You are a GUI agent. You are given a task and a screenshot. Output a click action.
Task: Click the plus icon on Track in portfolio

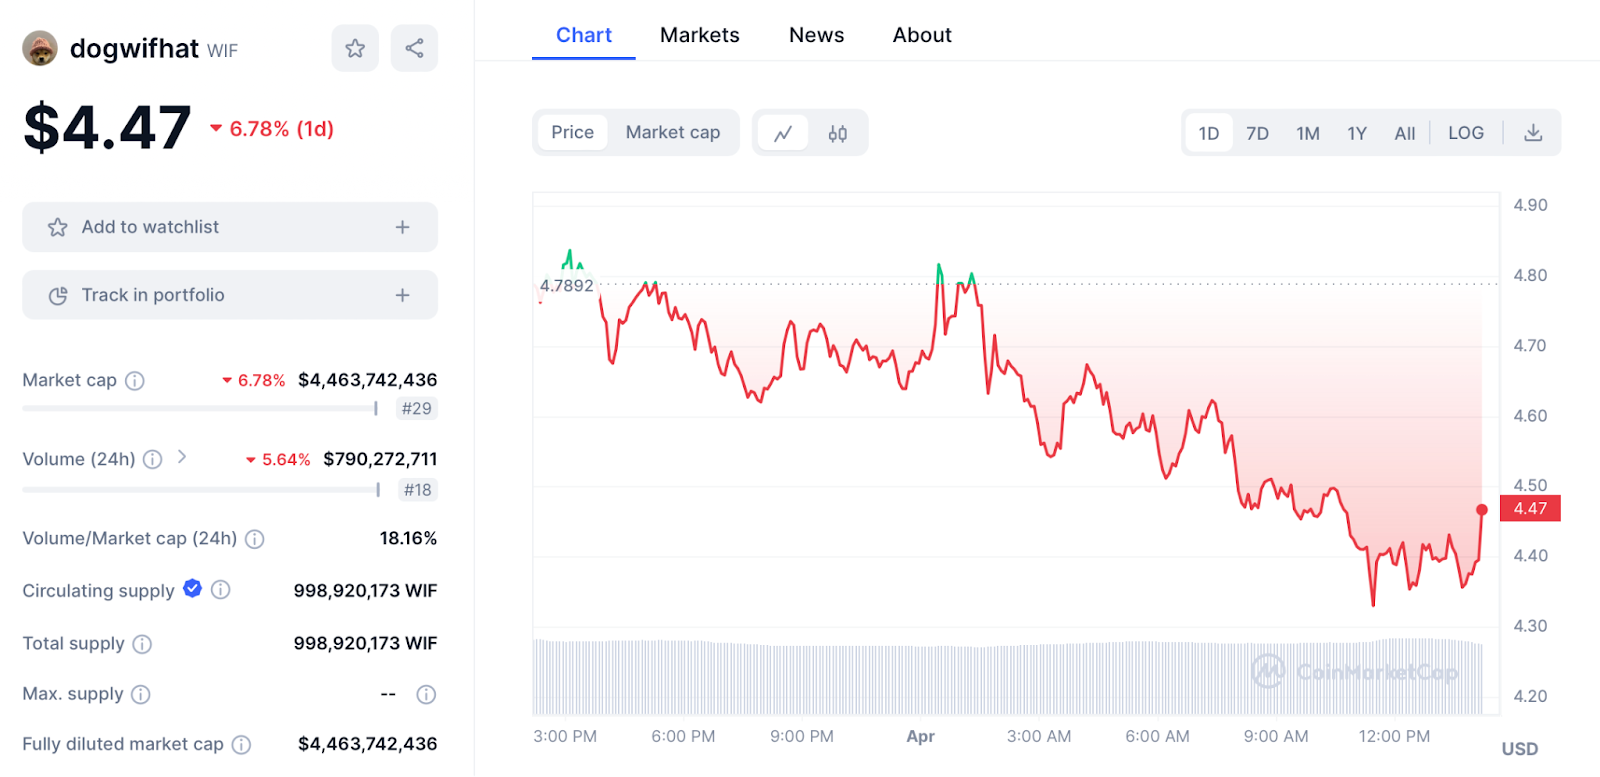[x=402, y=295]
